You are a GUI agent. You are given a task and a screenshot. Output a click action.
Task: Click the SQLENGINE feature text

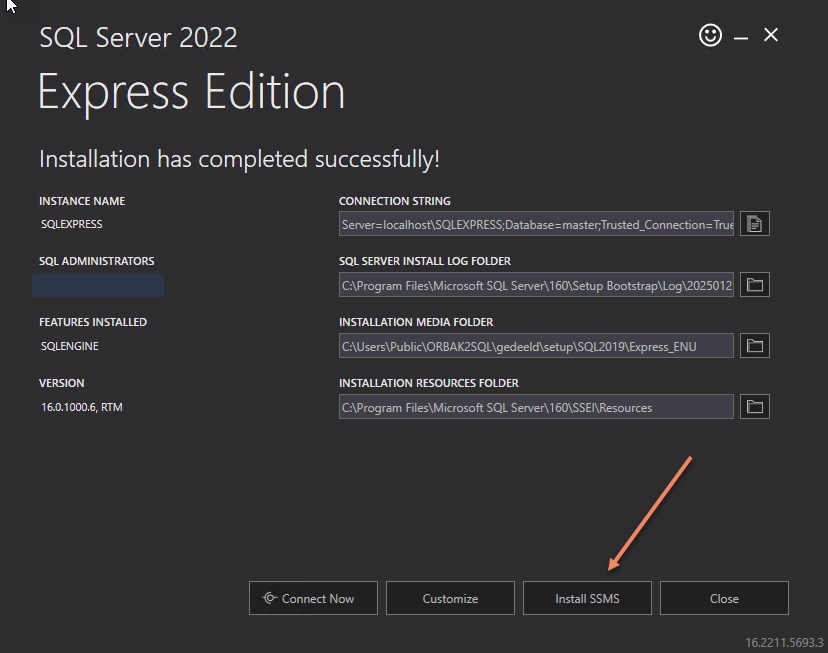pos(70,346)
